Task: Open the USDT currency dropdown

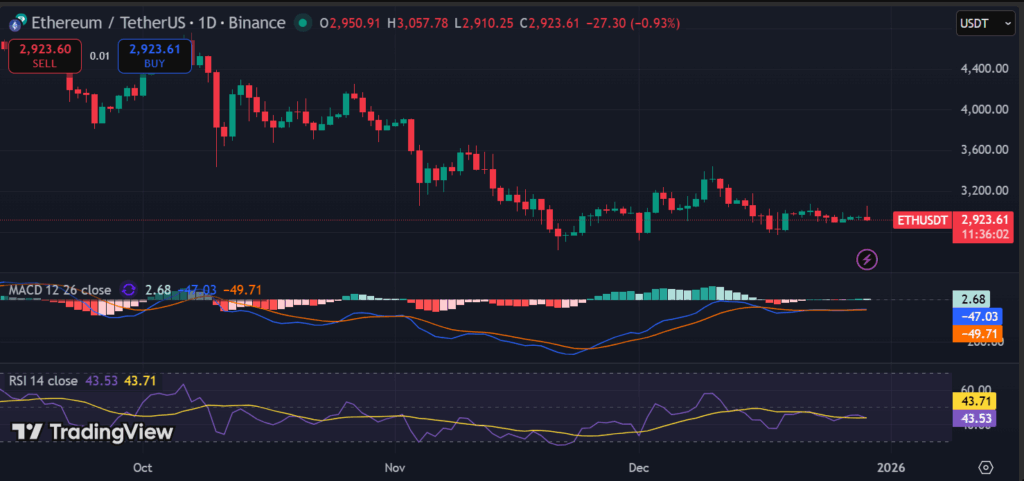Action: (984, 22)
